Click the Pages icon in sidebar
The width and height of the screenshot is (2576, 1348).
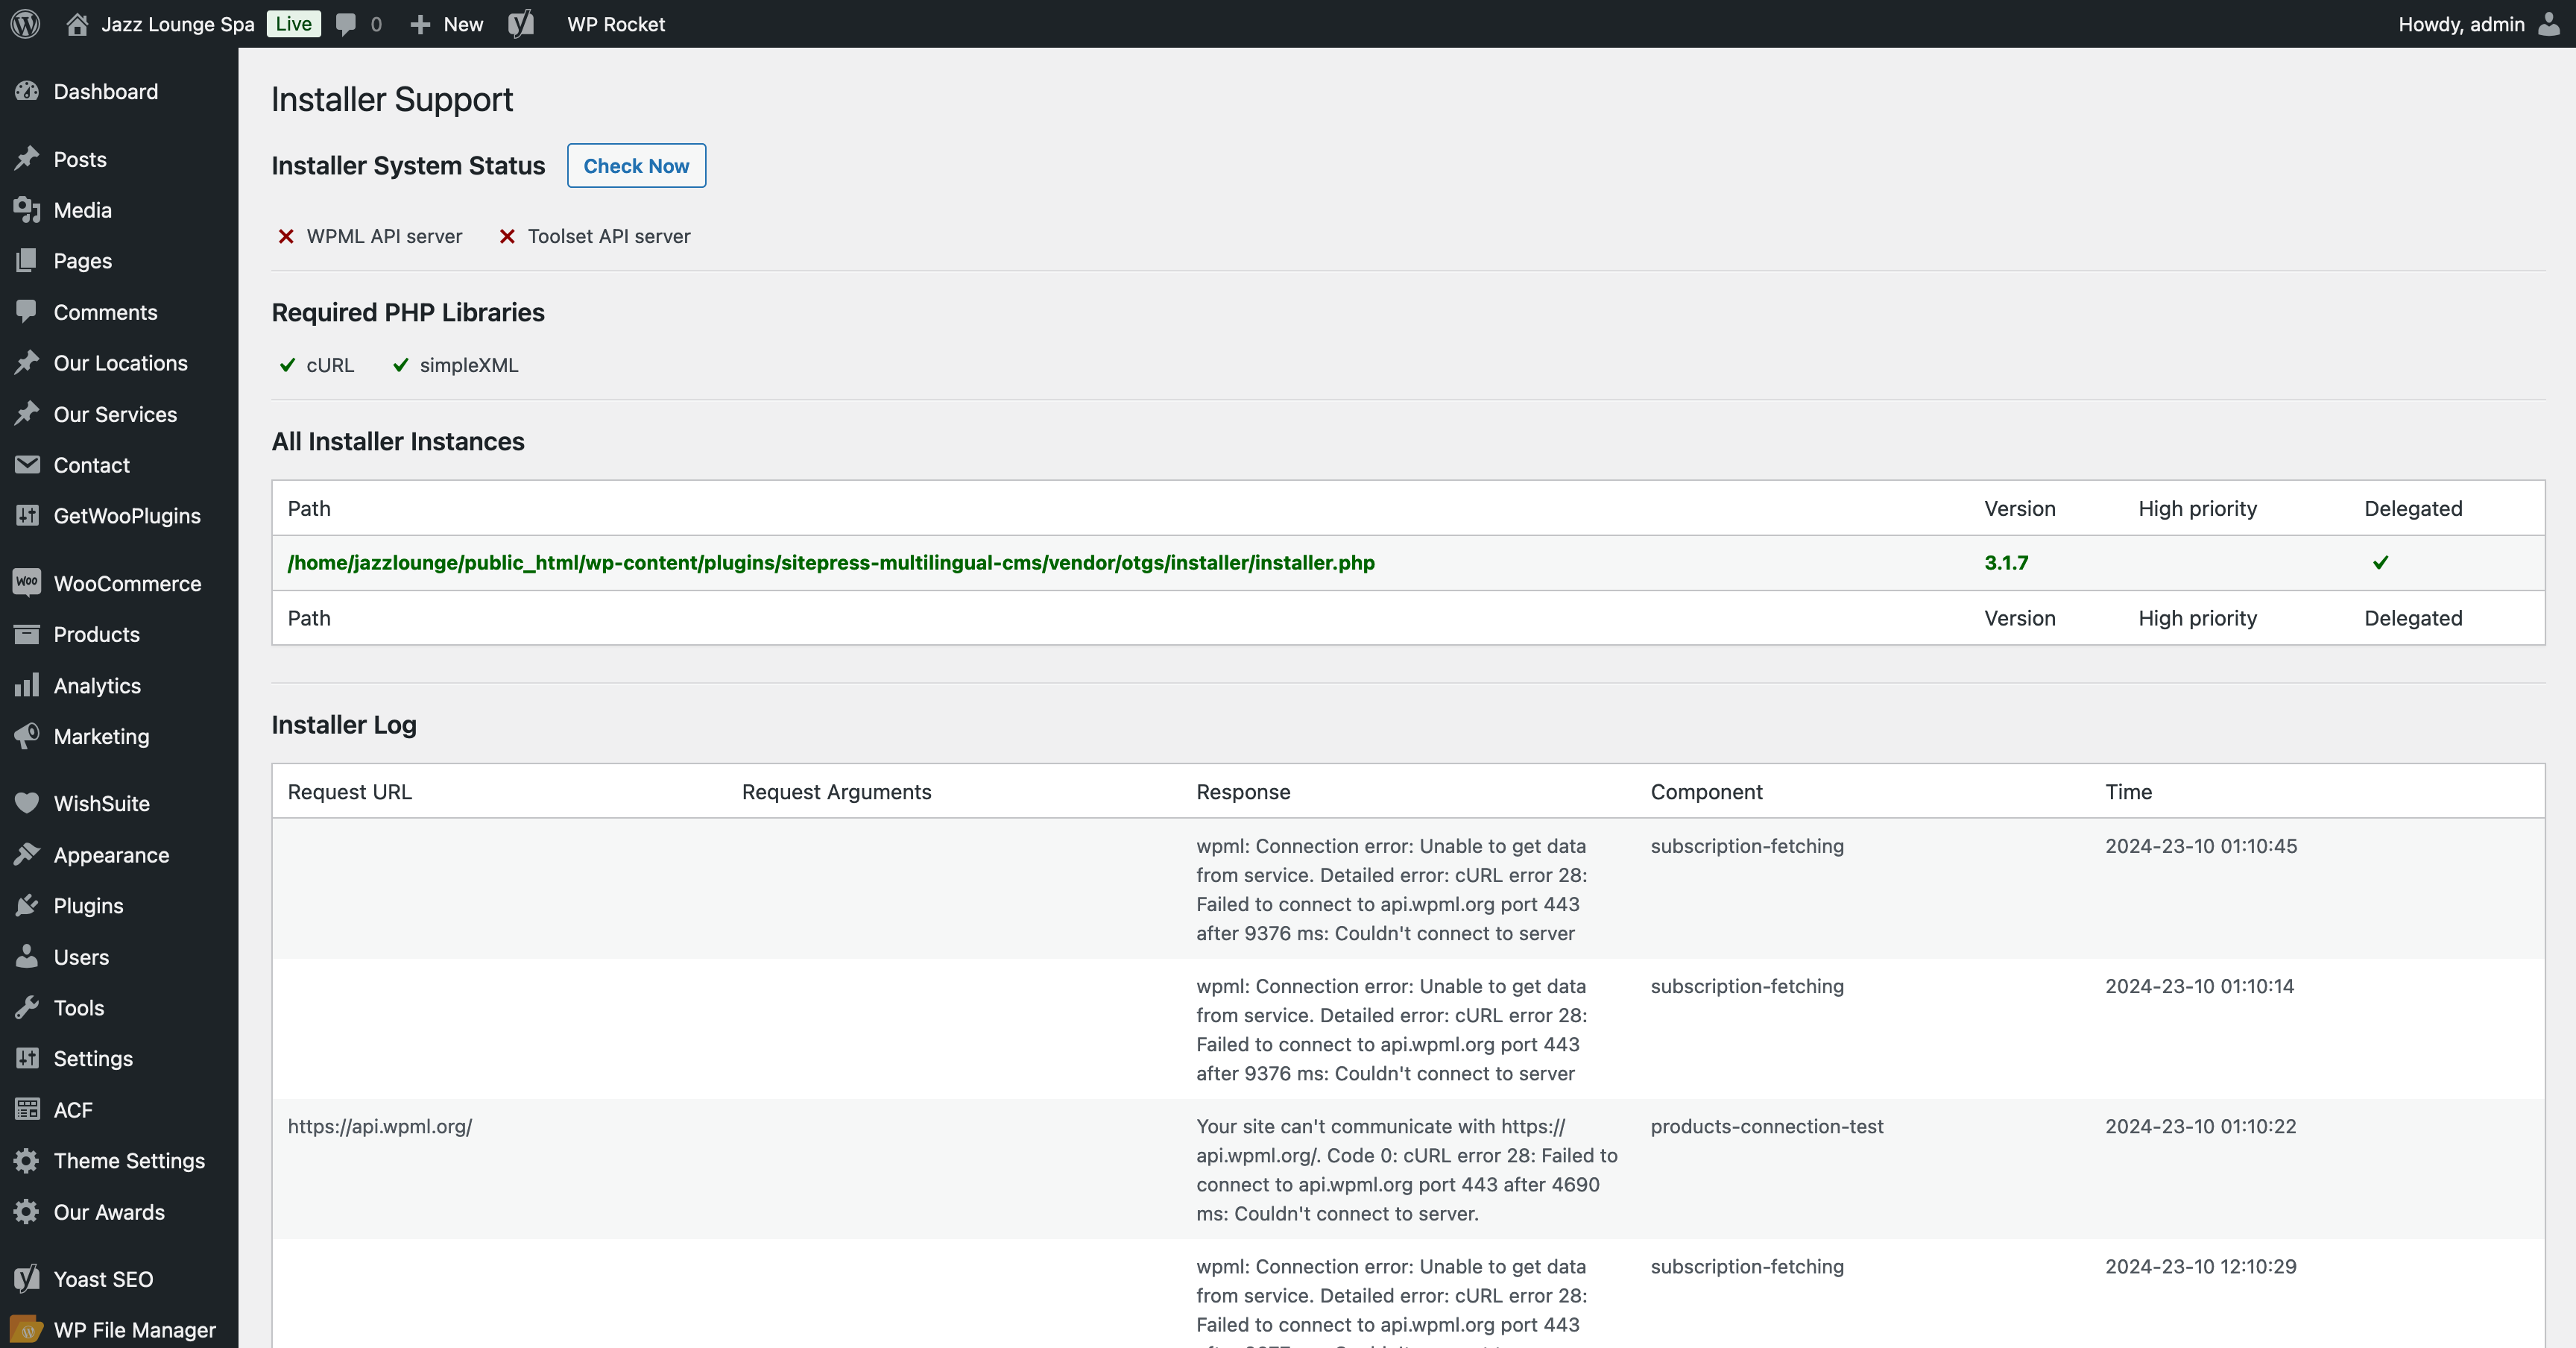(27, 261)
